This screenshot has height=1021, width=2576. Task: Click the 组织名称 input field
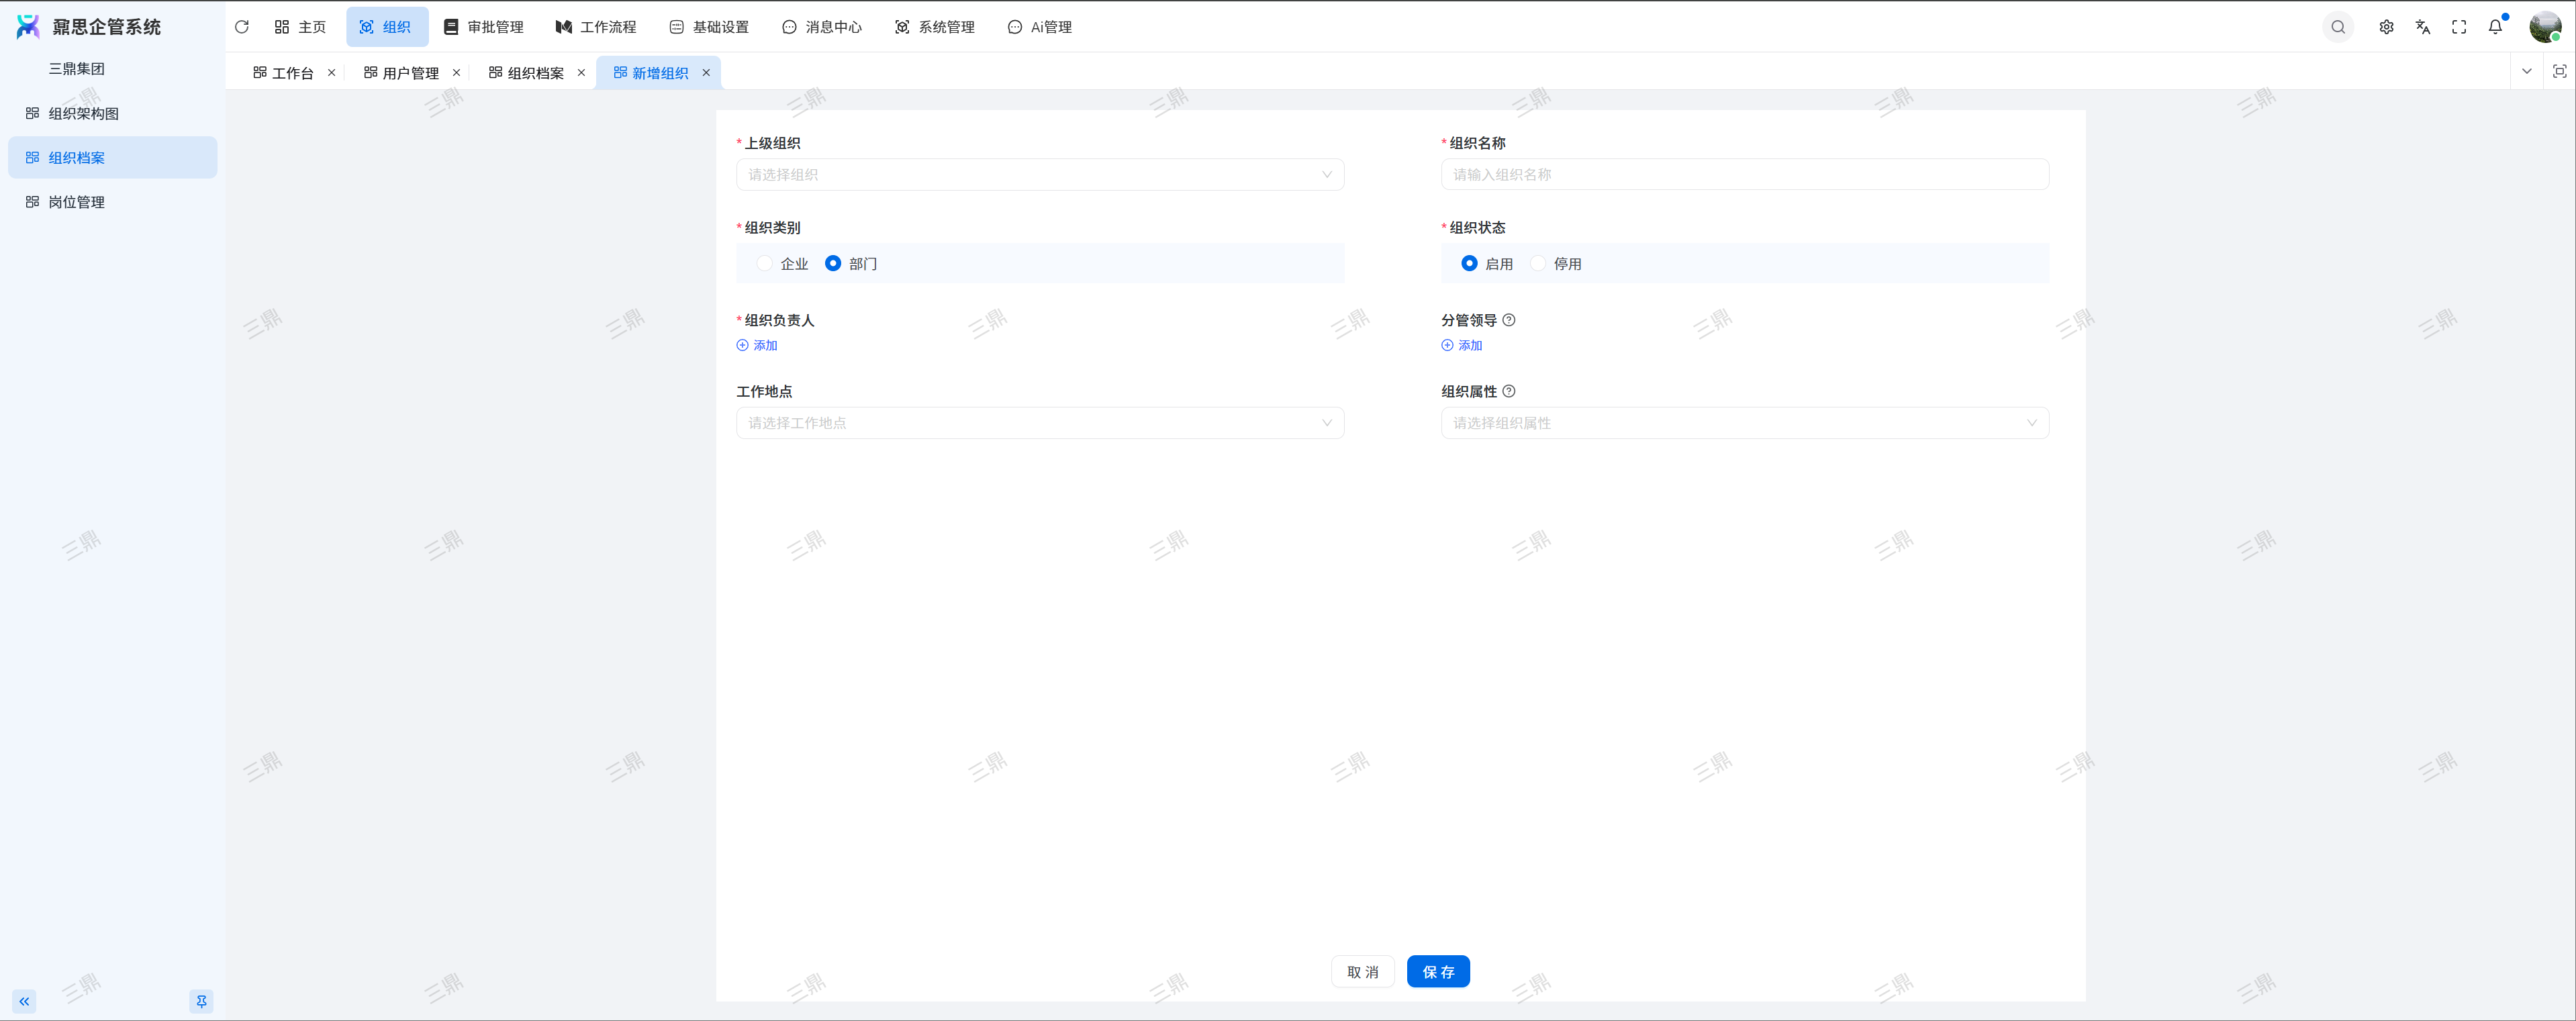pyautogui.click(x=1744, y=175)
